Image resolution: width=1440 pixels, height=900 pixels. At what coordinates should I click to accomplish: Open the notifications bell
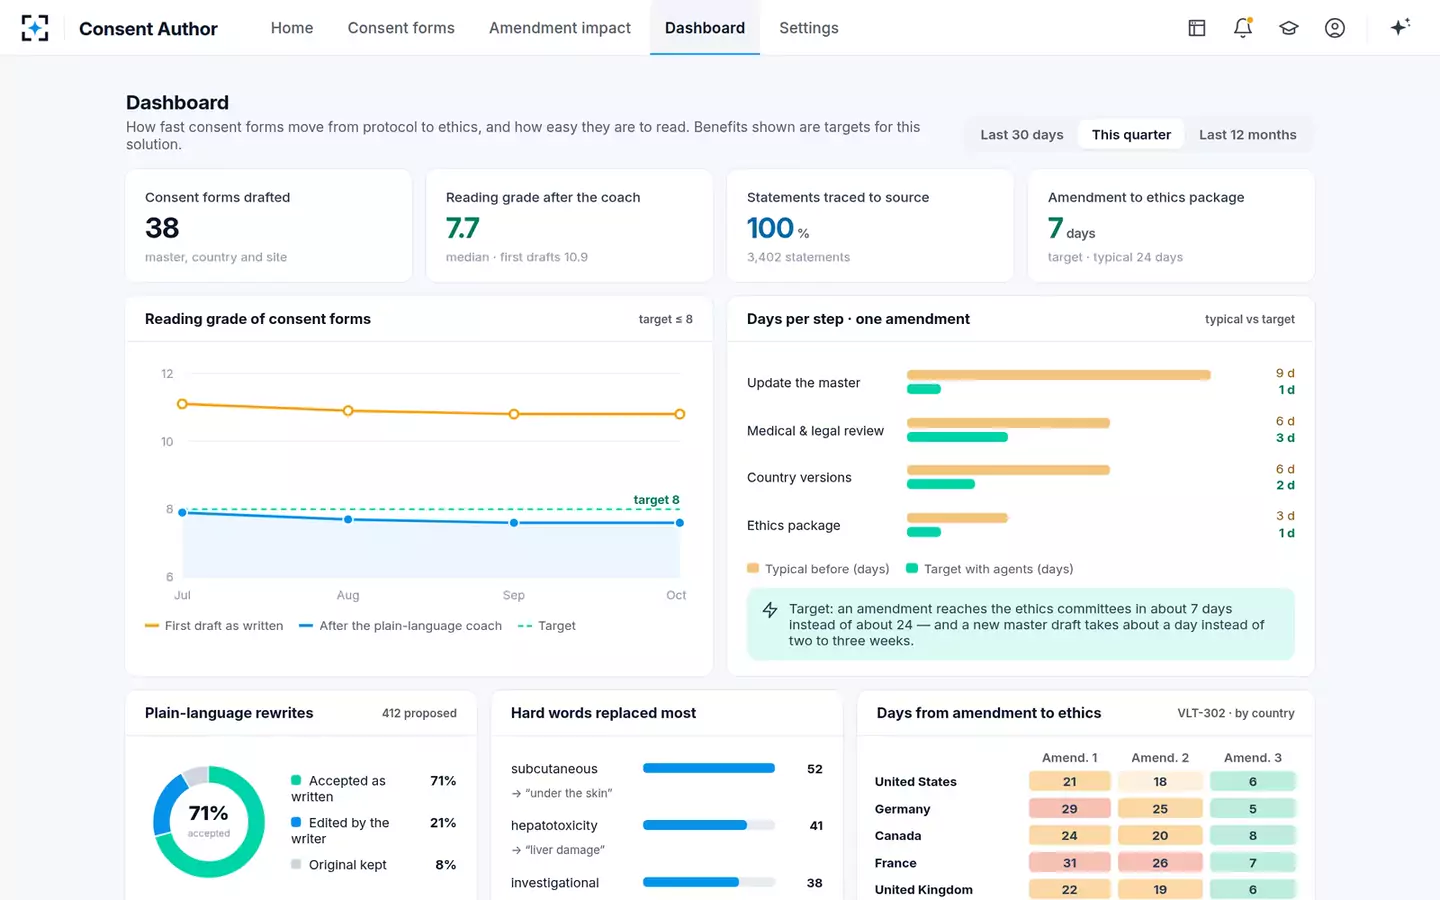1243,28
